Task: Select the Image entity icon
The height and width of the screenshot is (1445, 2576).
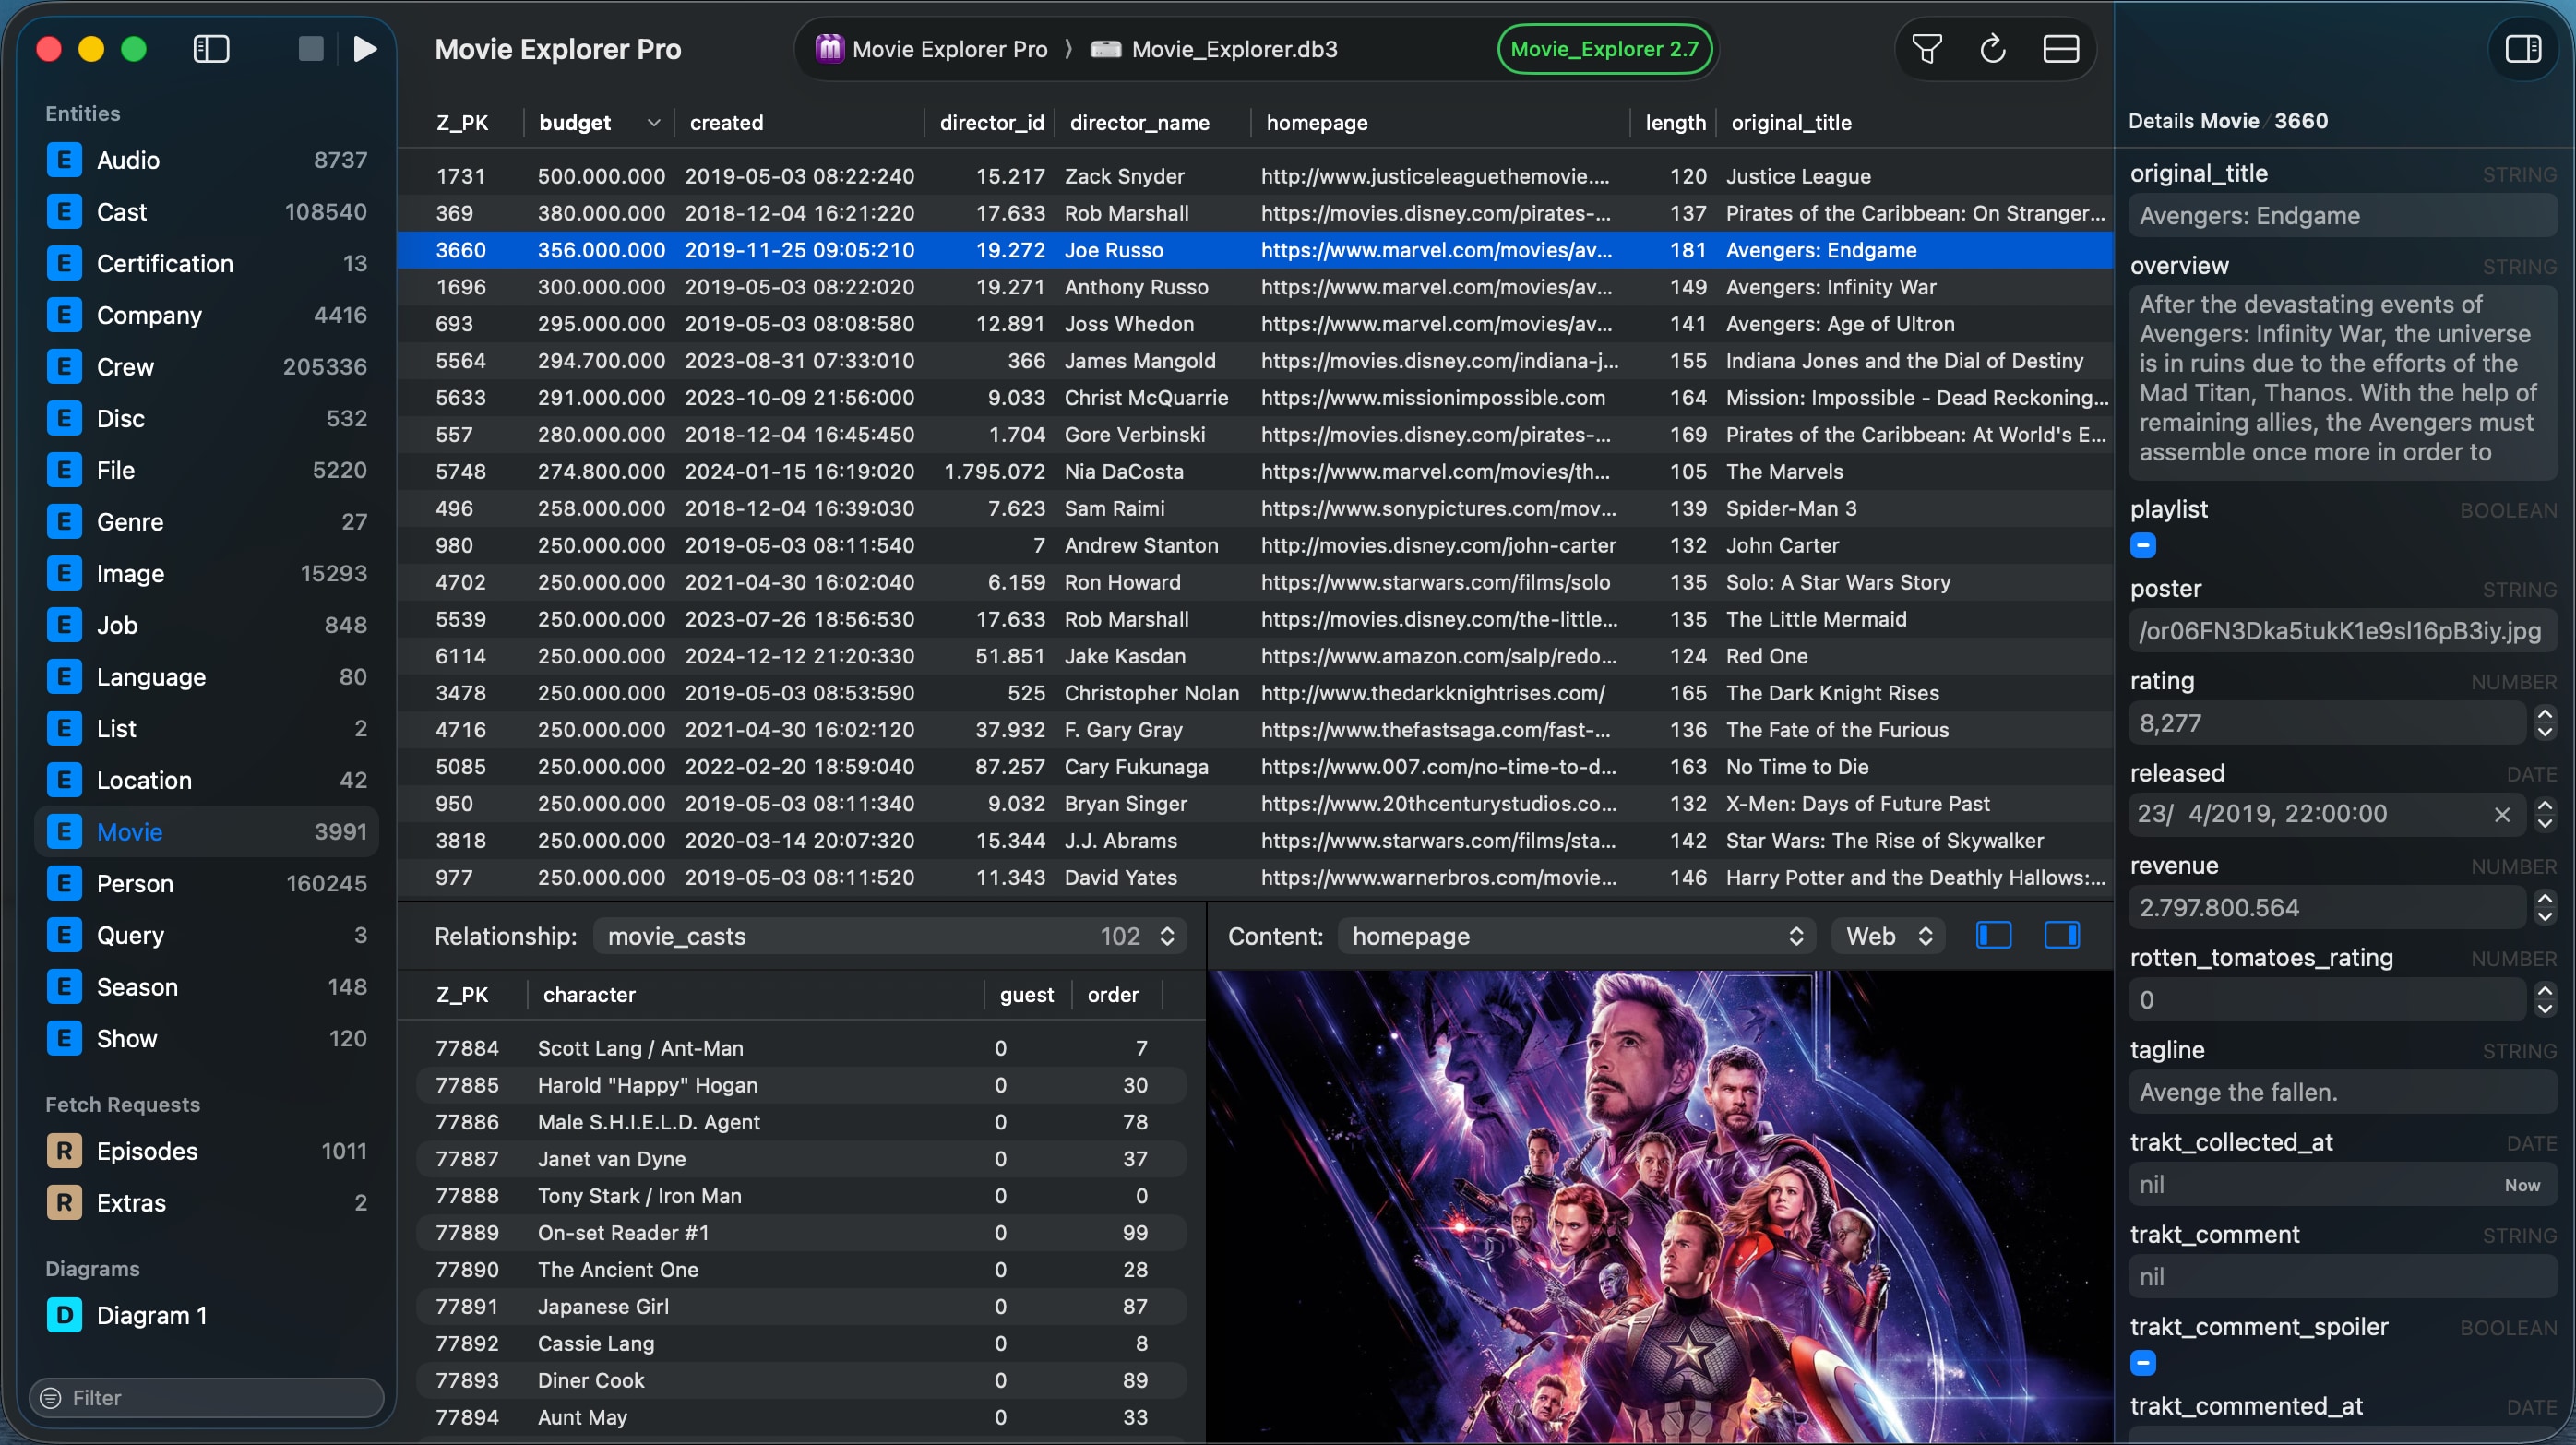Action: pyautogui.click(x=64, y=574)
